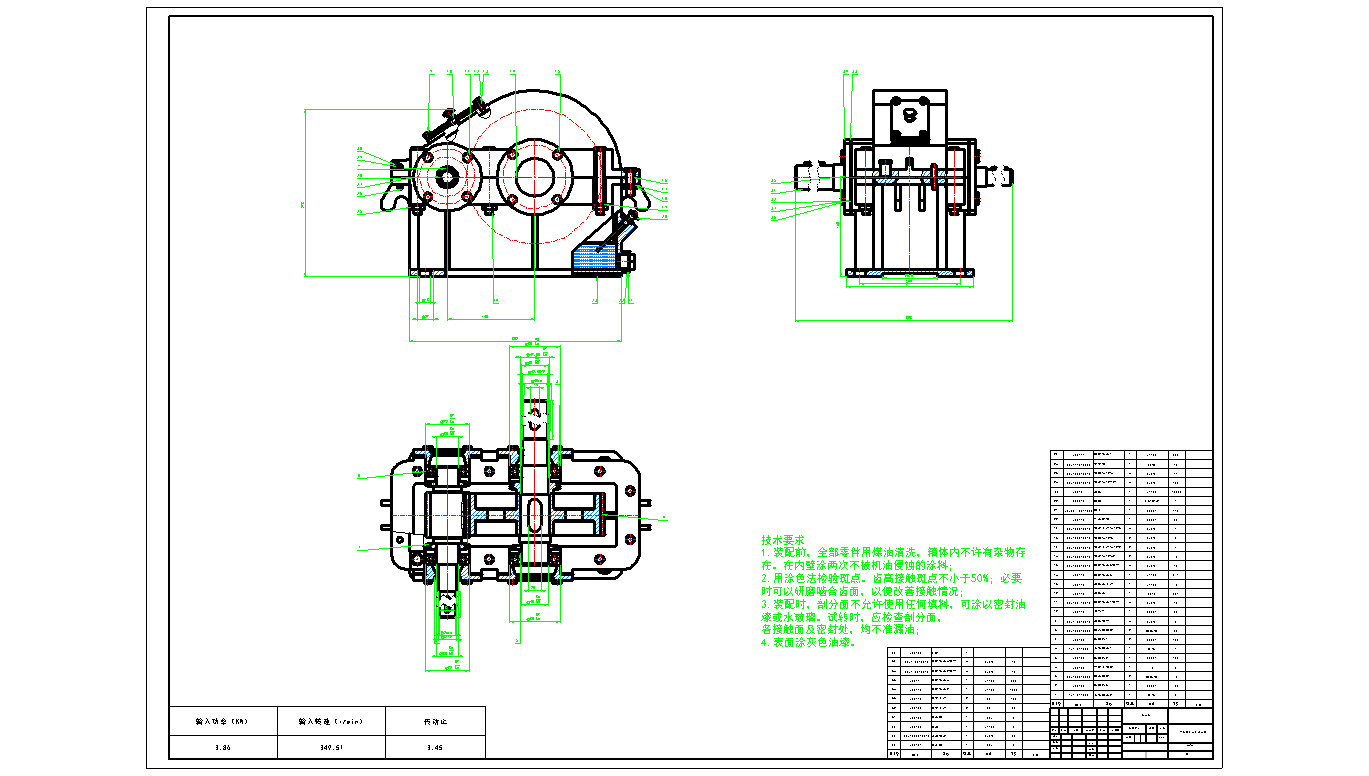
Task: Click the 传动比 header cell
Action: pos(435,721)
